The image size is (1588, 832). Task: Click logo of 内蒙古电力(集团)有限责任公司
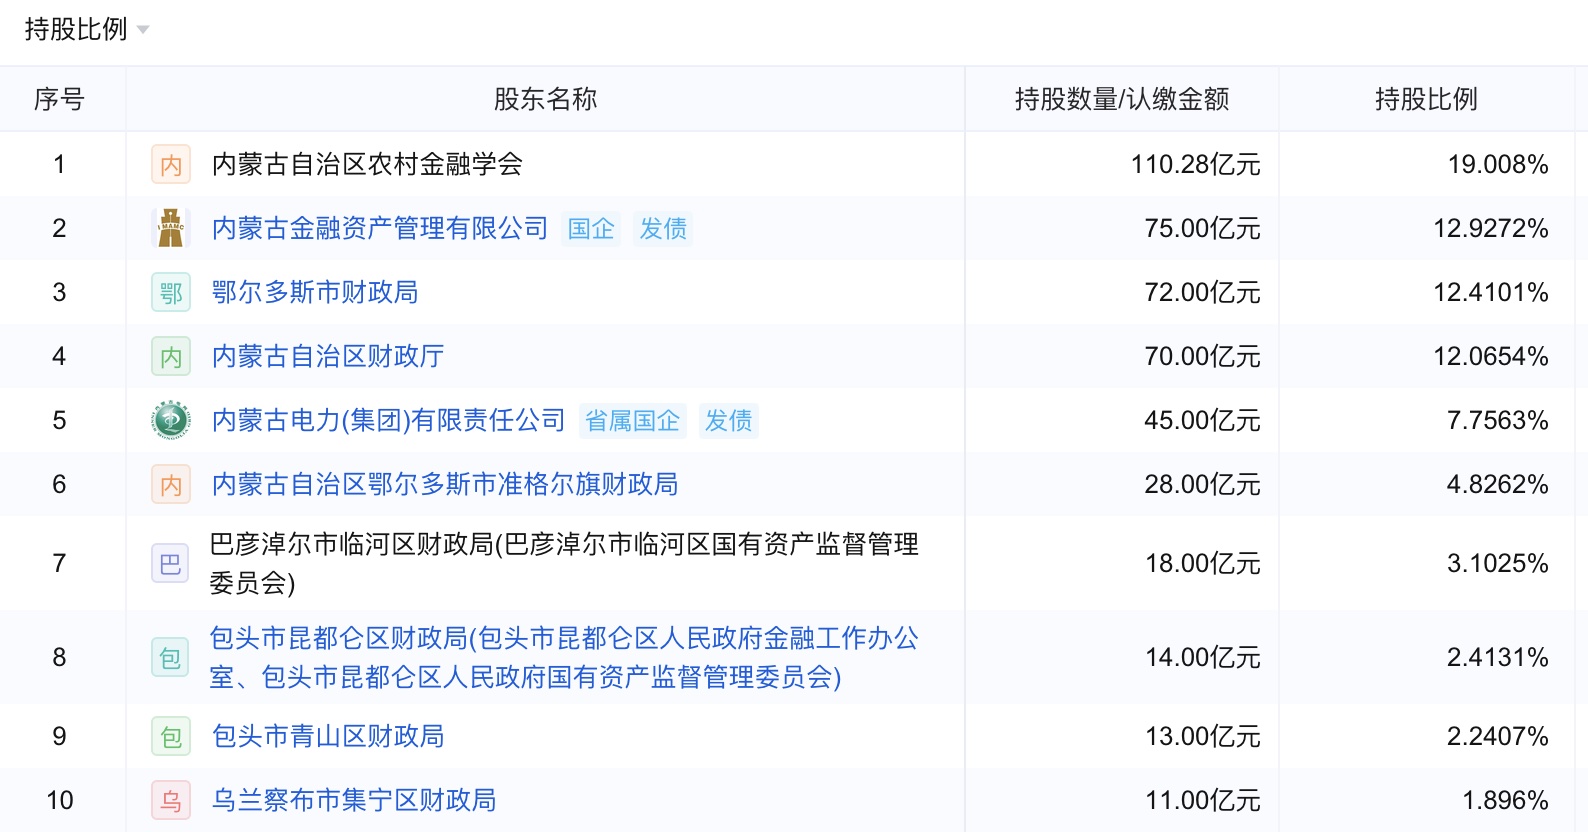171,420
